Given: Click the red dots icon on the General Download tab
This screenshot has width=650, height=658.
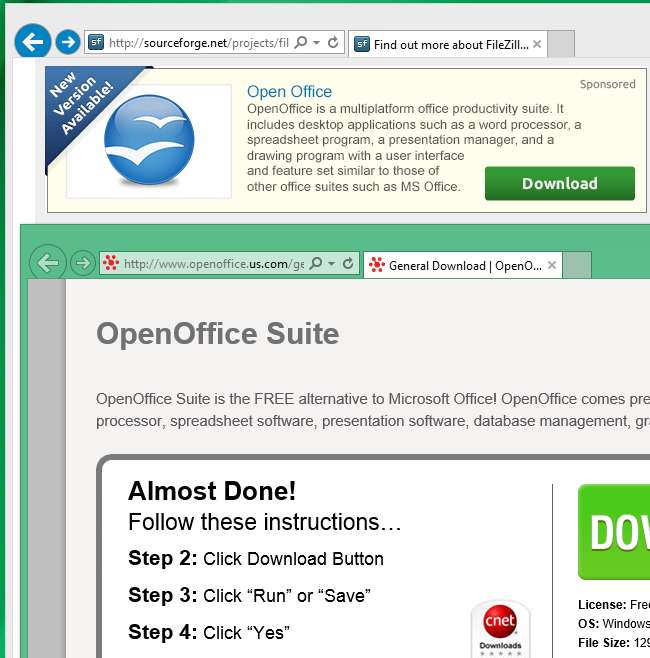Looking at the screenshot, I should tap(377, 265).
